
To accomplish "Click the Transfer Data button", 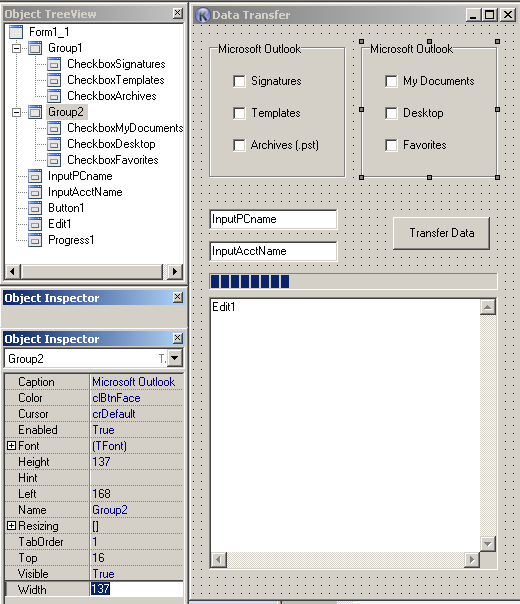I will coord(441,233).
